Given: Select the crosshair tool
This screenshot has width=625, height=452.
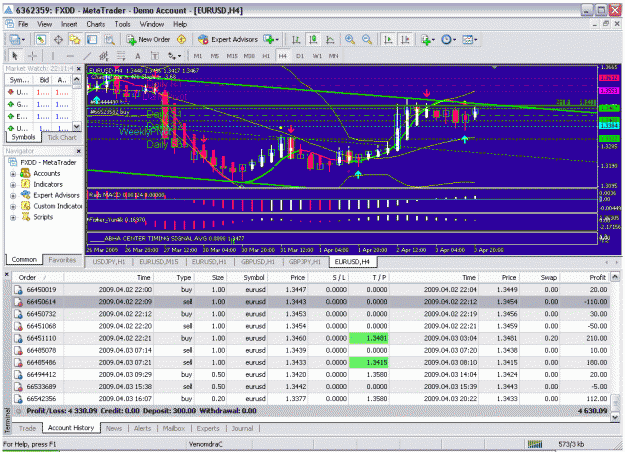Looking at the screenshot, I should click(x=32, y=56).
